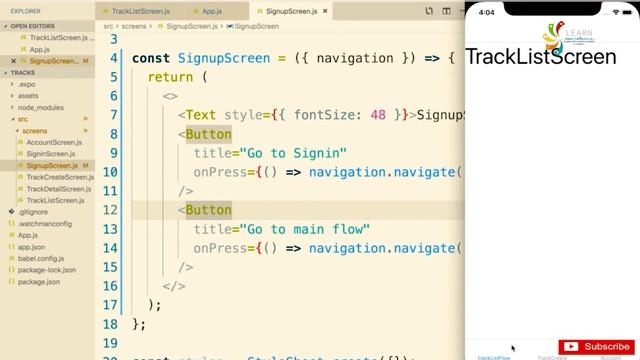Viewport: 640px width, 360px height.
Task: Open SigninScreen.js in the explorer
Action: click(x=51, y=154)
